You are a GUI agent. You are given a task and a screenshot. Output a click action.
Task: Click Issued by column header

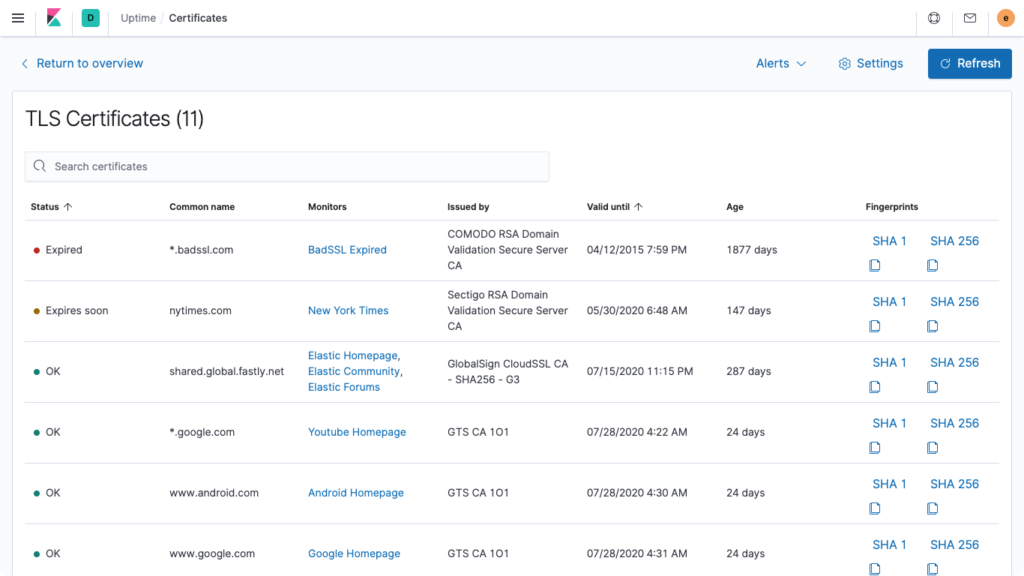tap(468, 206)
